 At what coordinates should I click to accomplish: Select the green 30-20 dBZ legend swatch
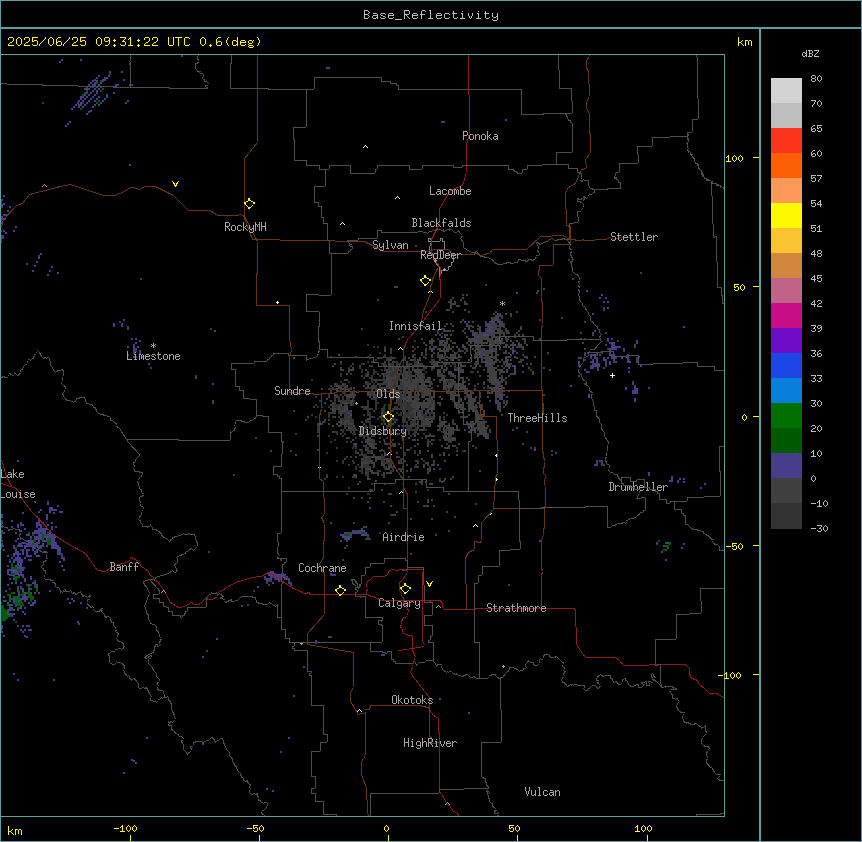(786, 416)
